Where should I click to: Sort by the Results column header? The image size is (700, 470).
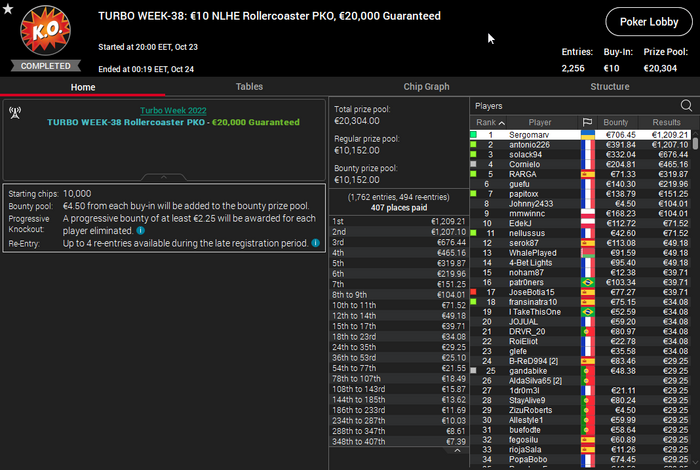666,122
